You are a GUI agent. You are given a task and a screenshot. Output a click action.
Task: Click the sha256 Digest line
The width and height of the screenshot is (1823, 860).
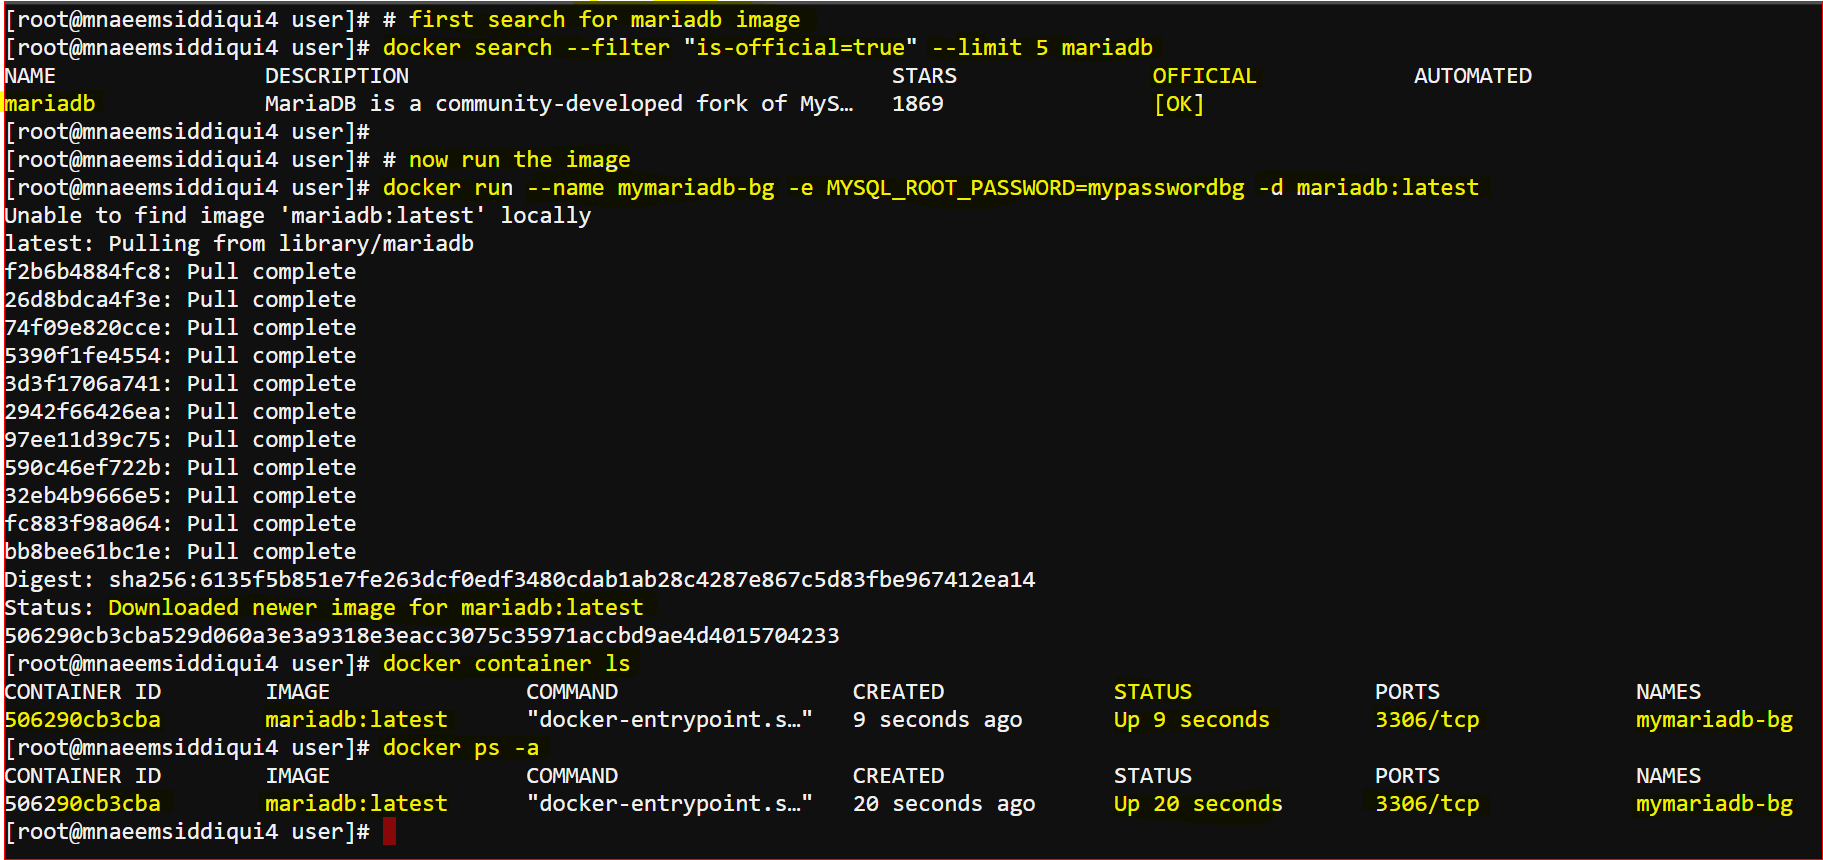tap(520, 580)
